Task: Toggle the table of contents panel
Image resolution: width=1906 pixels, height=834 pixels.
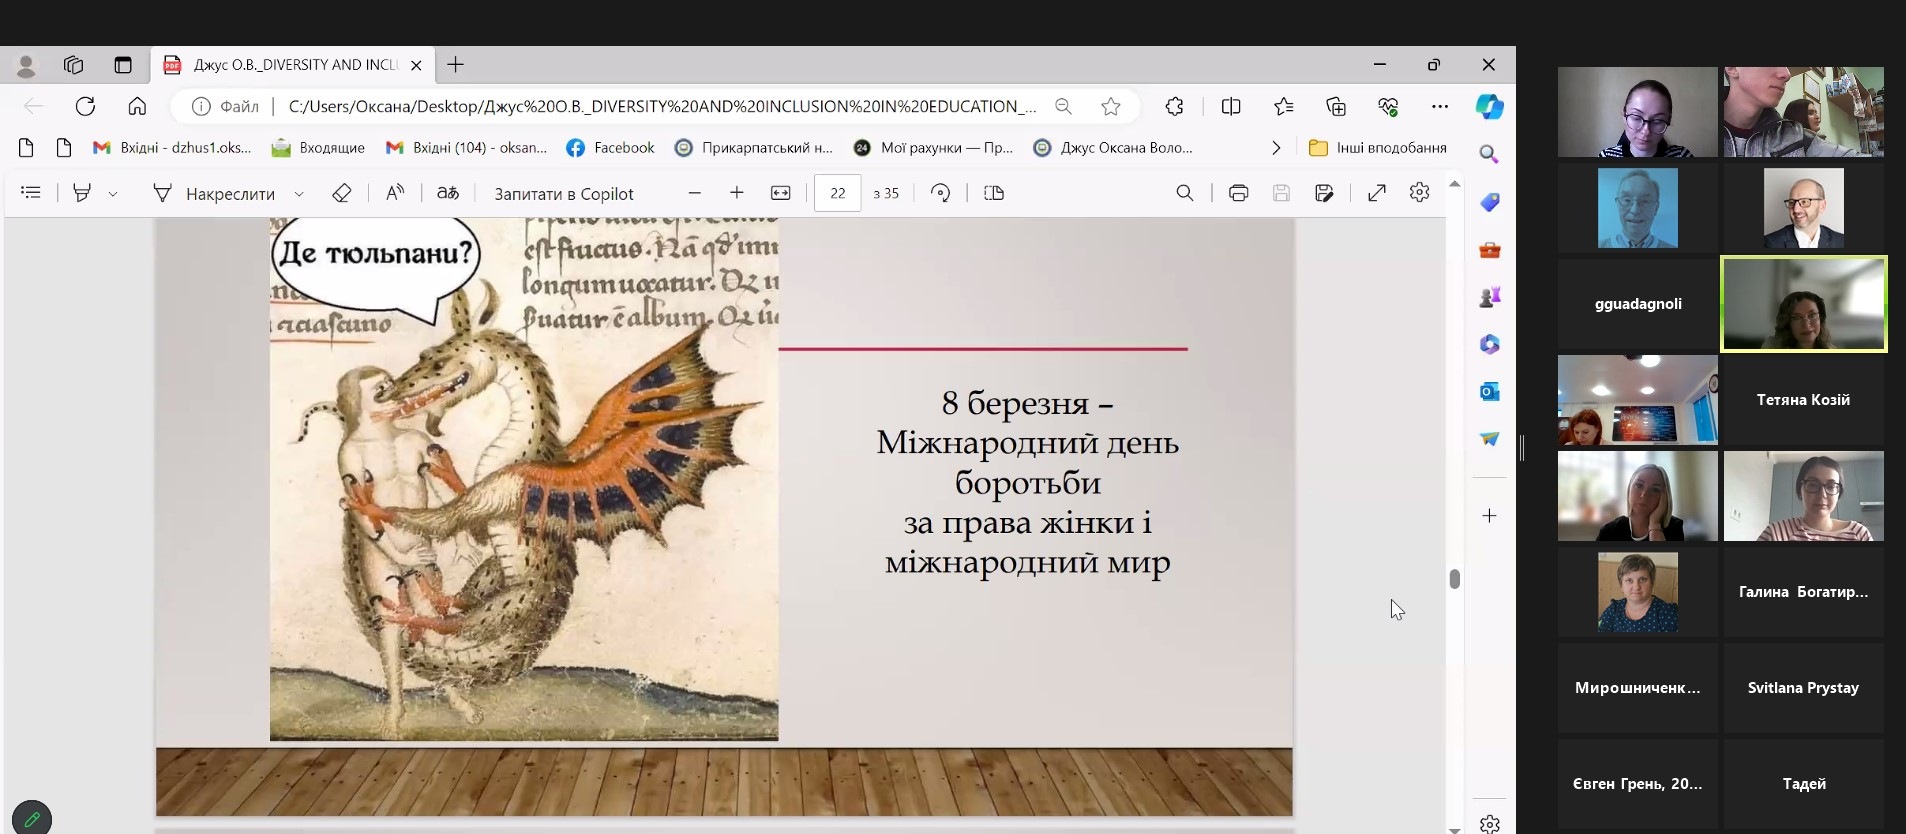Action: tap(31, 193)
